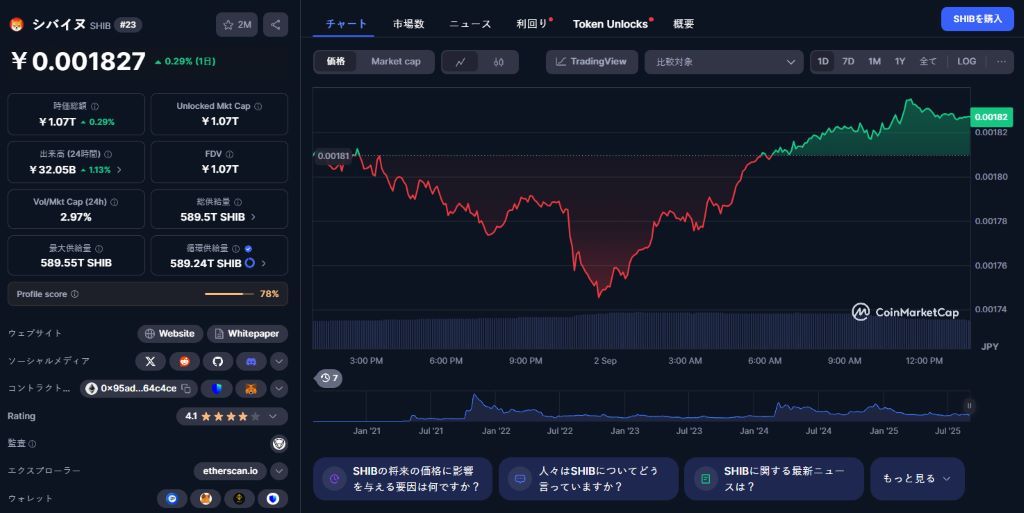Select the line chart style
The height and width of the screenshot is (513, 1024).
tap(460, 62)
